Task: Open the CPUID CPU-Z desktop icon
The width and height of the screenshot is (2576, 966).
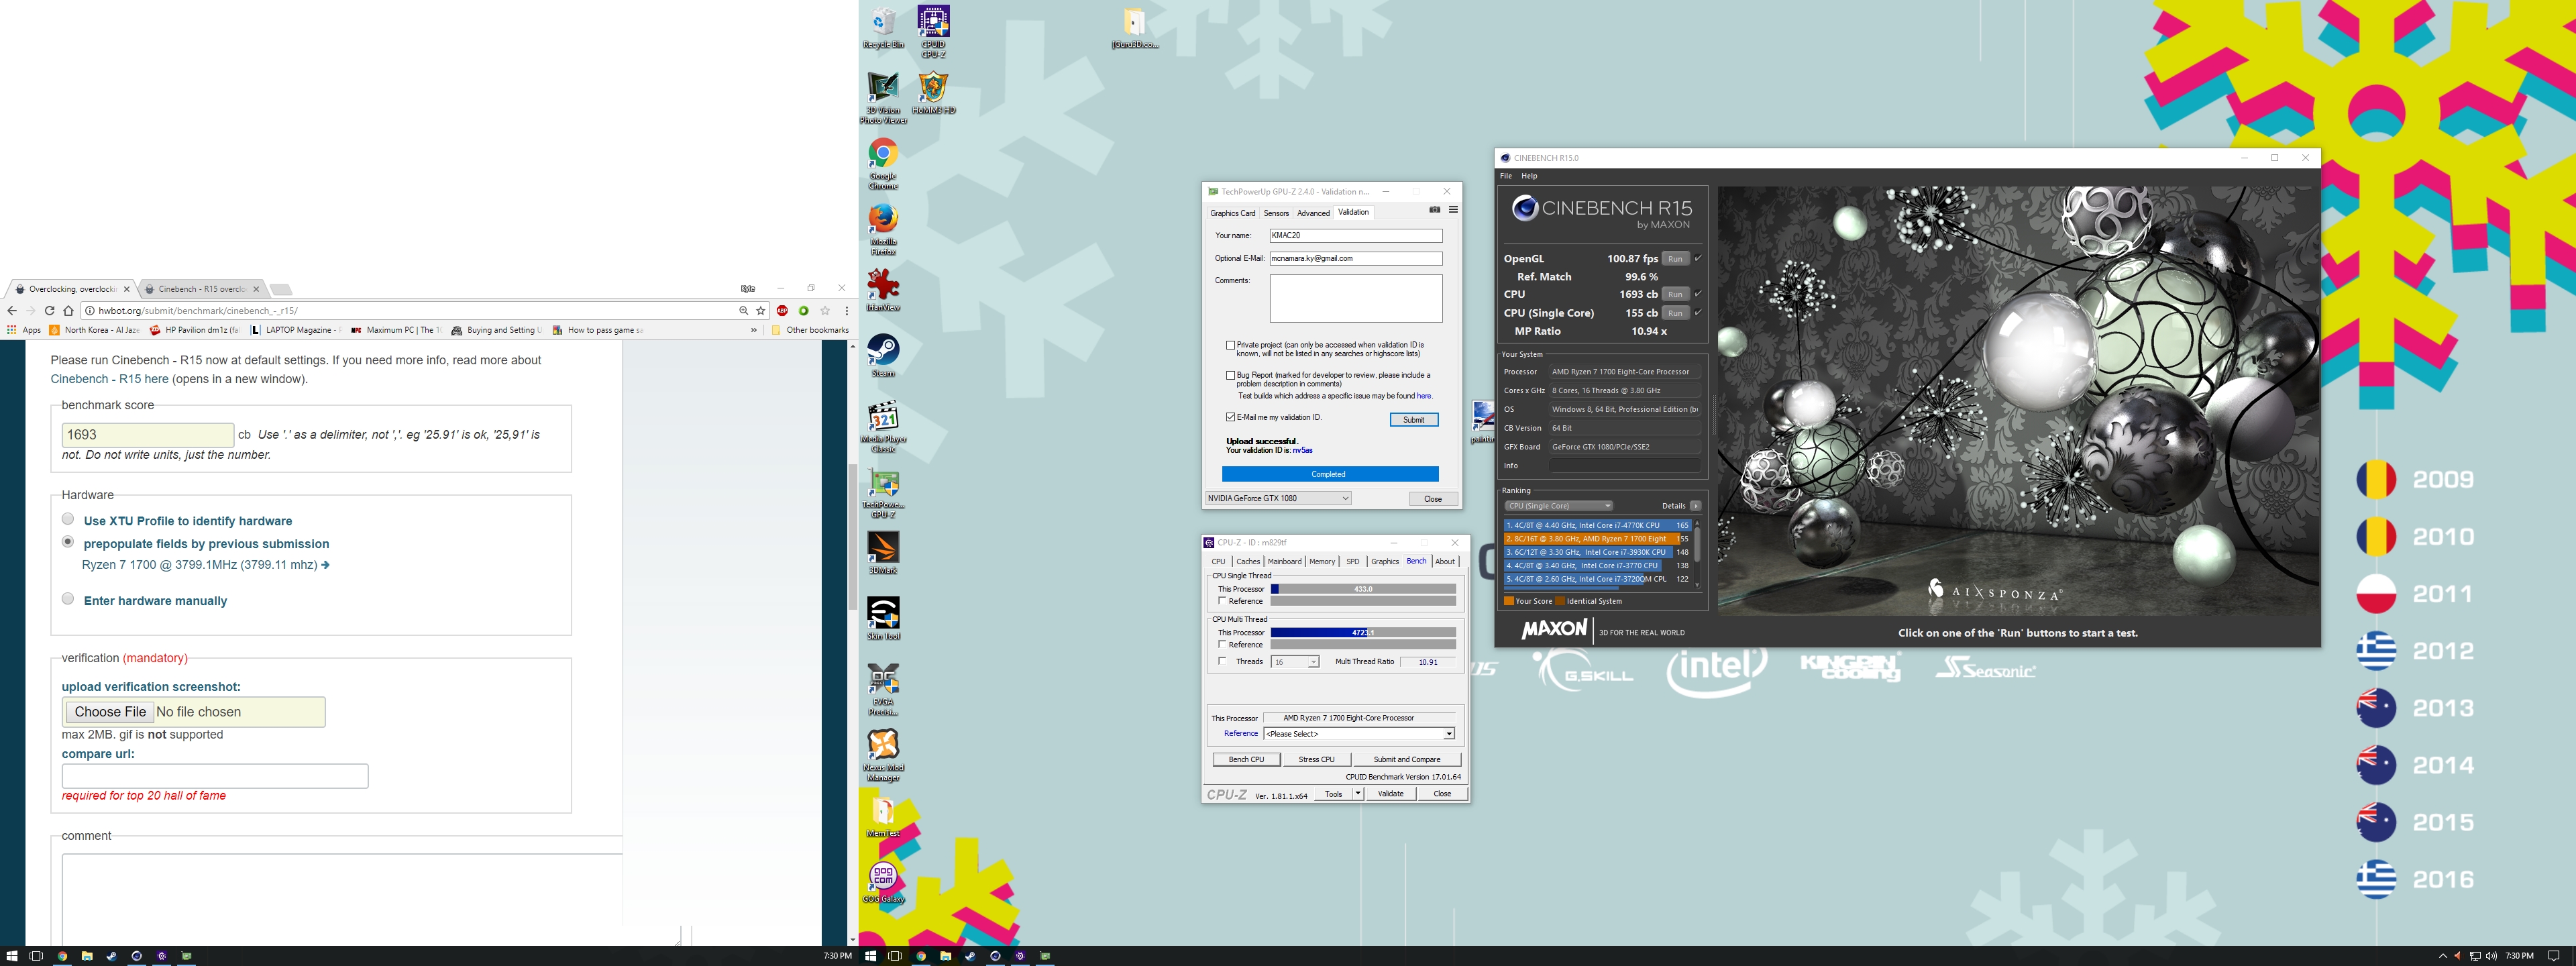Action: coord(933,31)
